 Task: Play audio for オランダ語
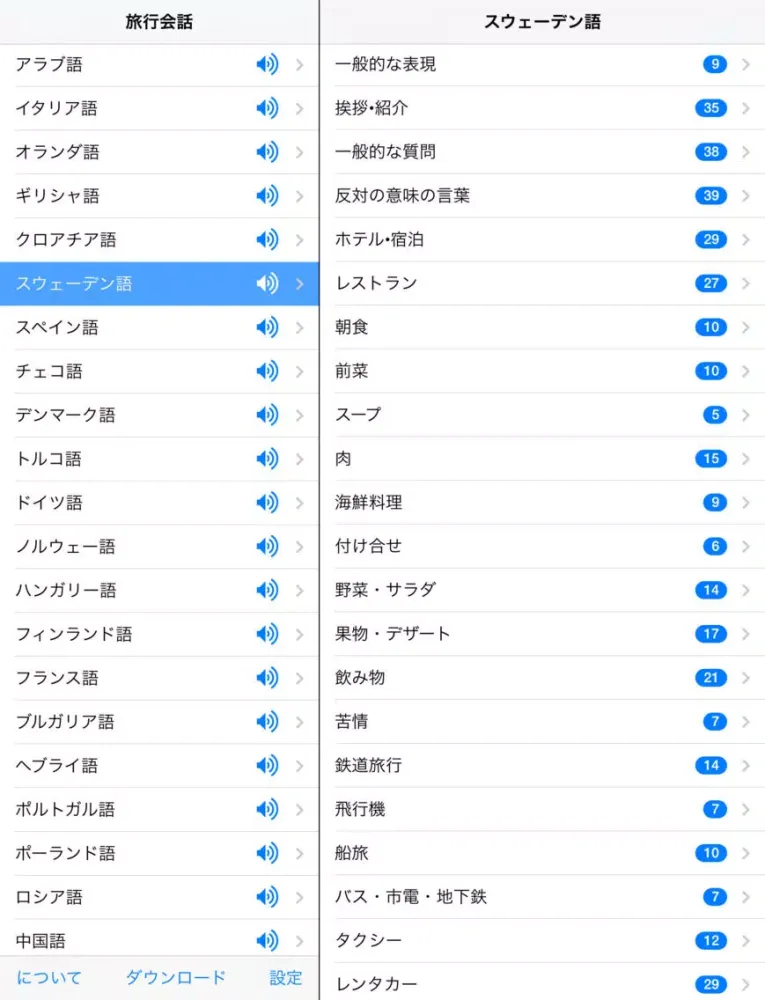tap(267, 152)
